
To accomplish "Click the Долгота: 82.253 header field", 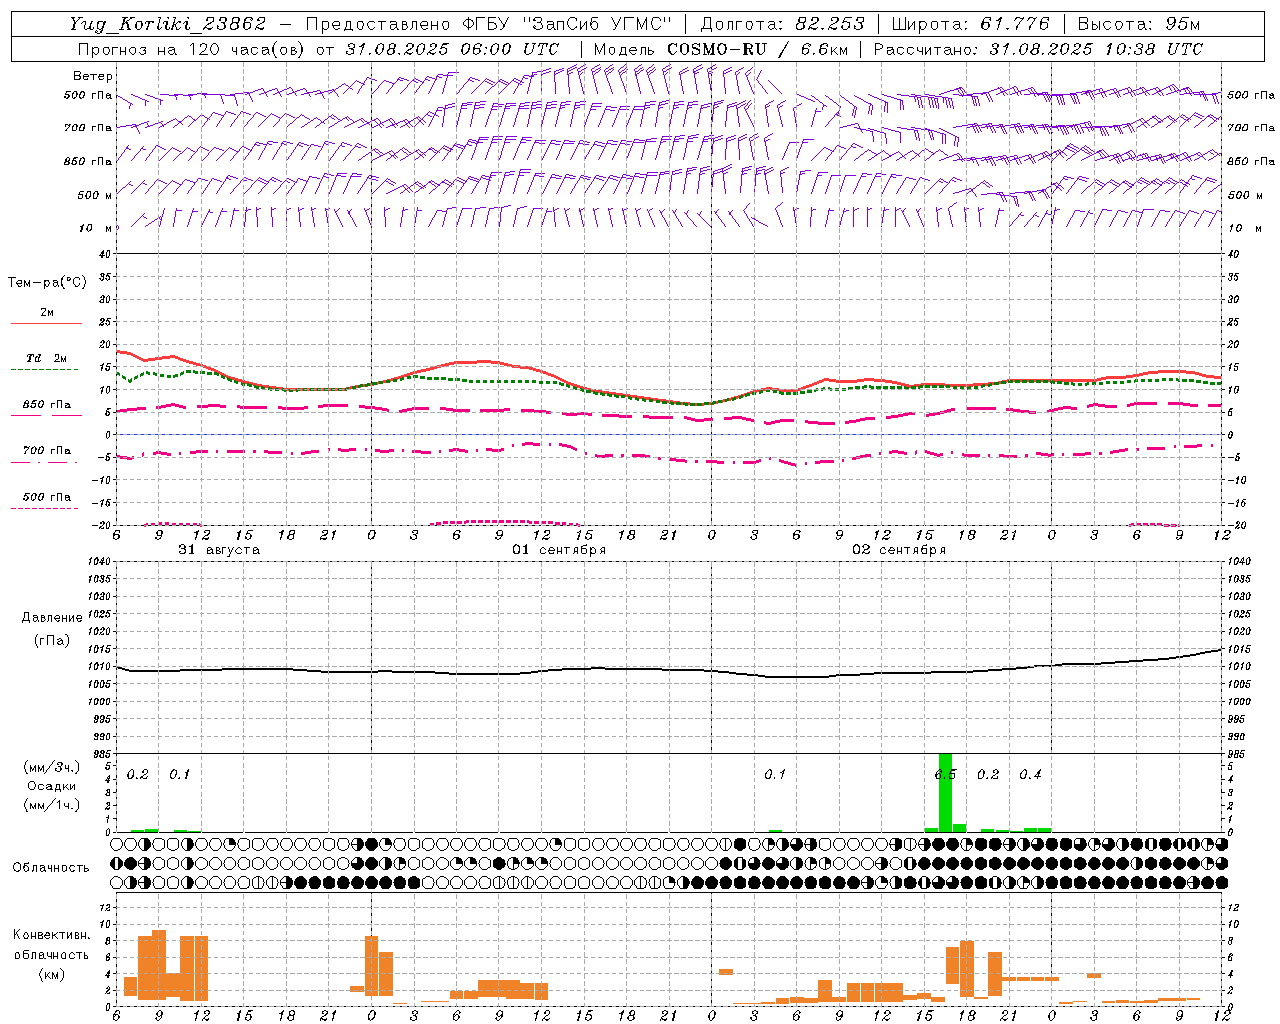I will pos(783,24).
